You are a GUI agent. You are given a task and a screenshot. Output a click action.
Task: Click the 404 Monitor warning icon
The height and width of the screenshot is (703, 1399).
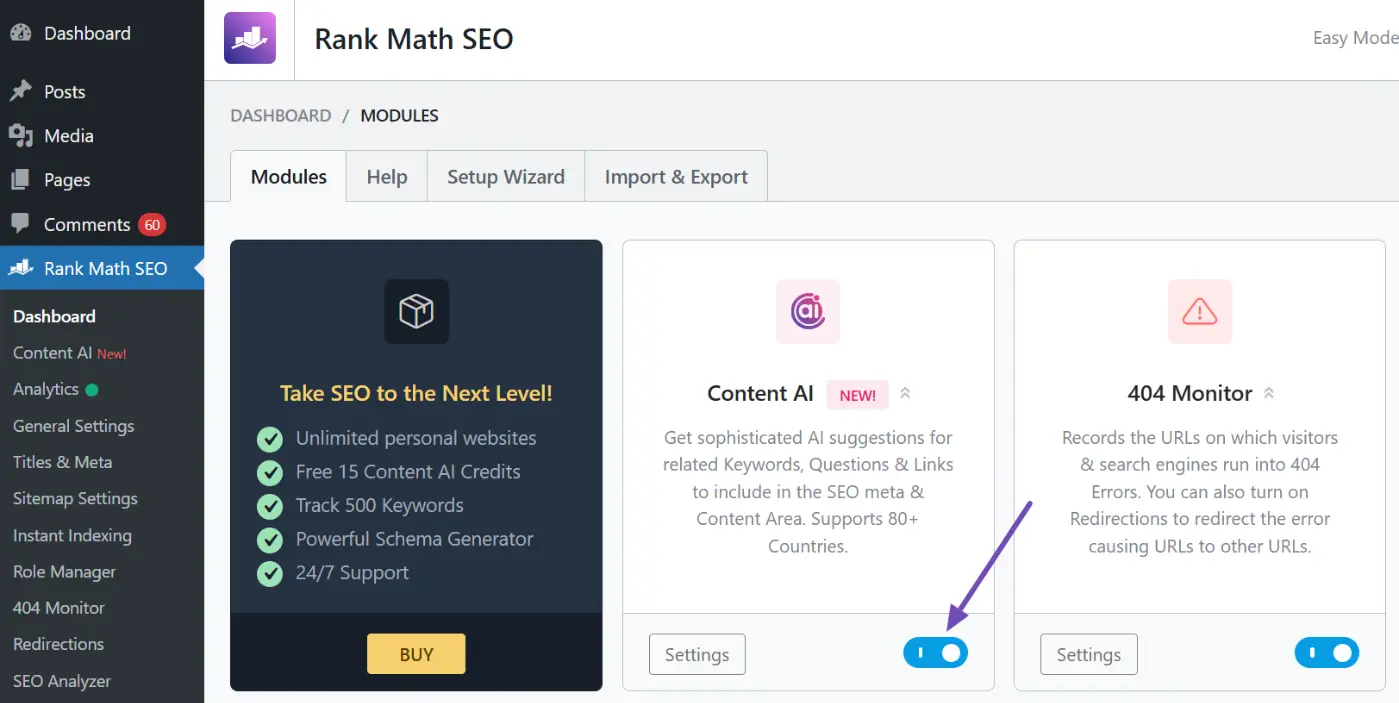point(1199,311)
